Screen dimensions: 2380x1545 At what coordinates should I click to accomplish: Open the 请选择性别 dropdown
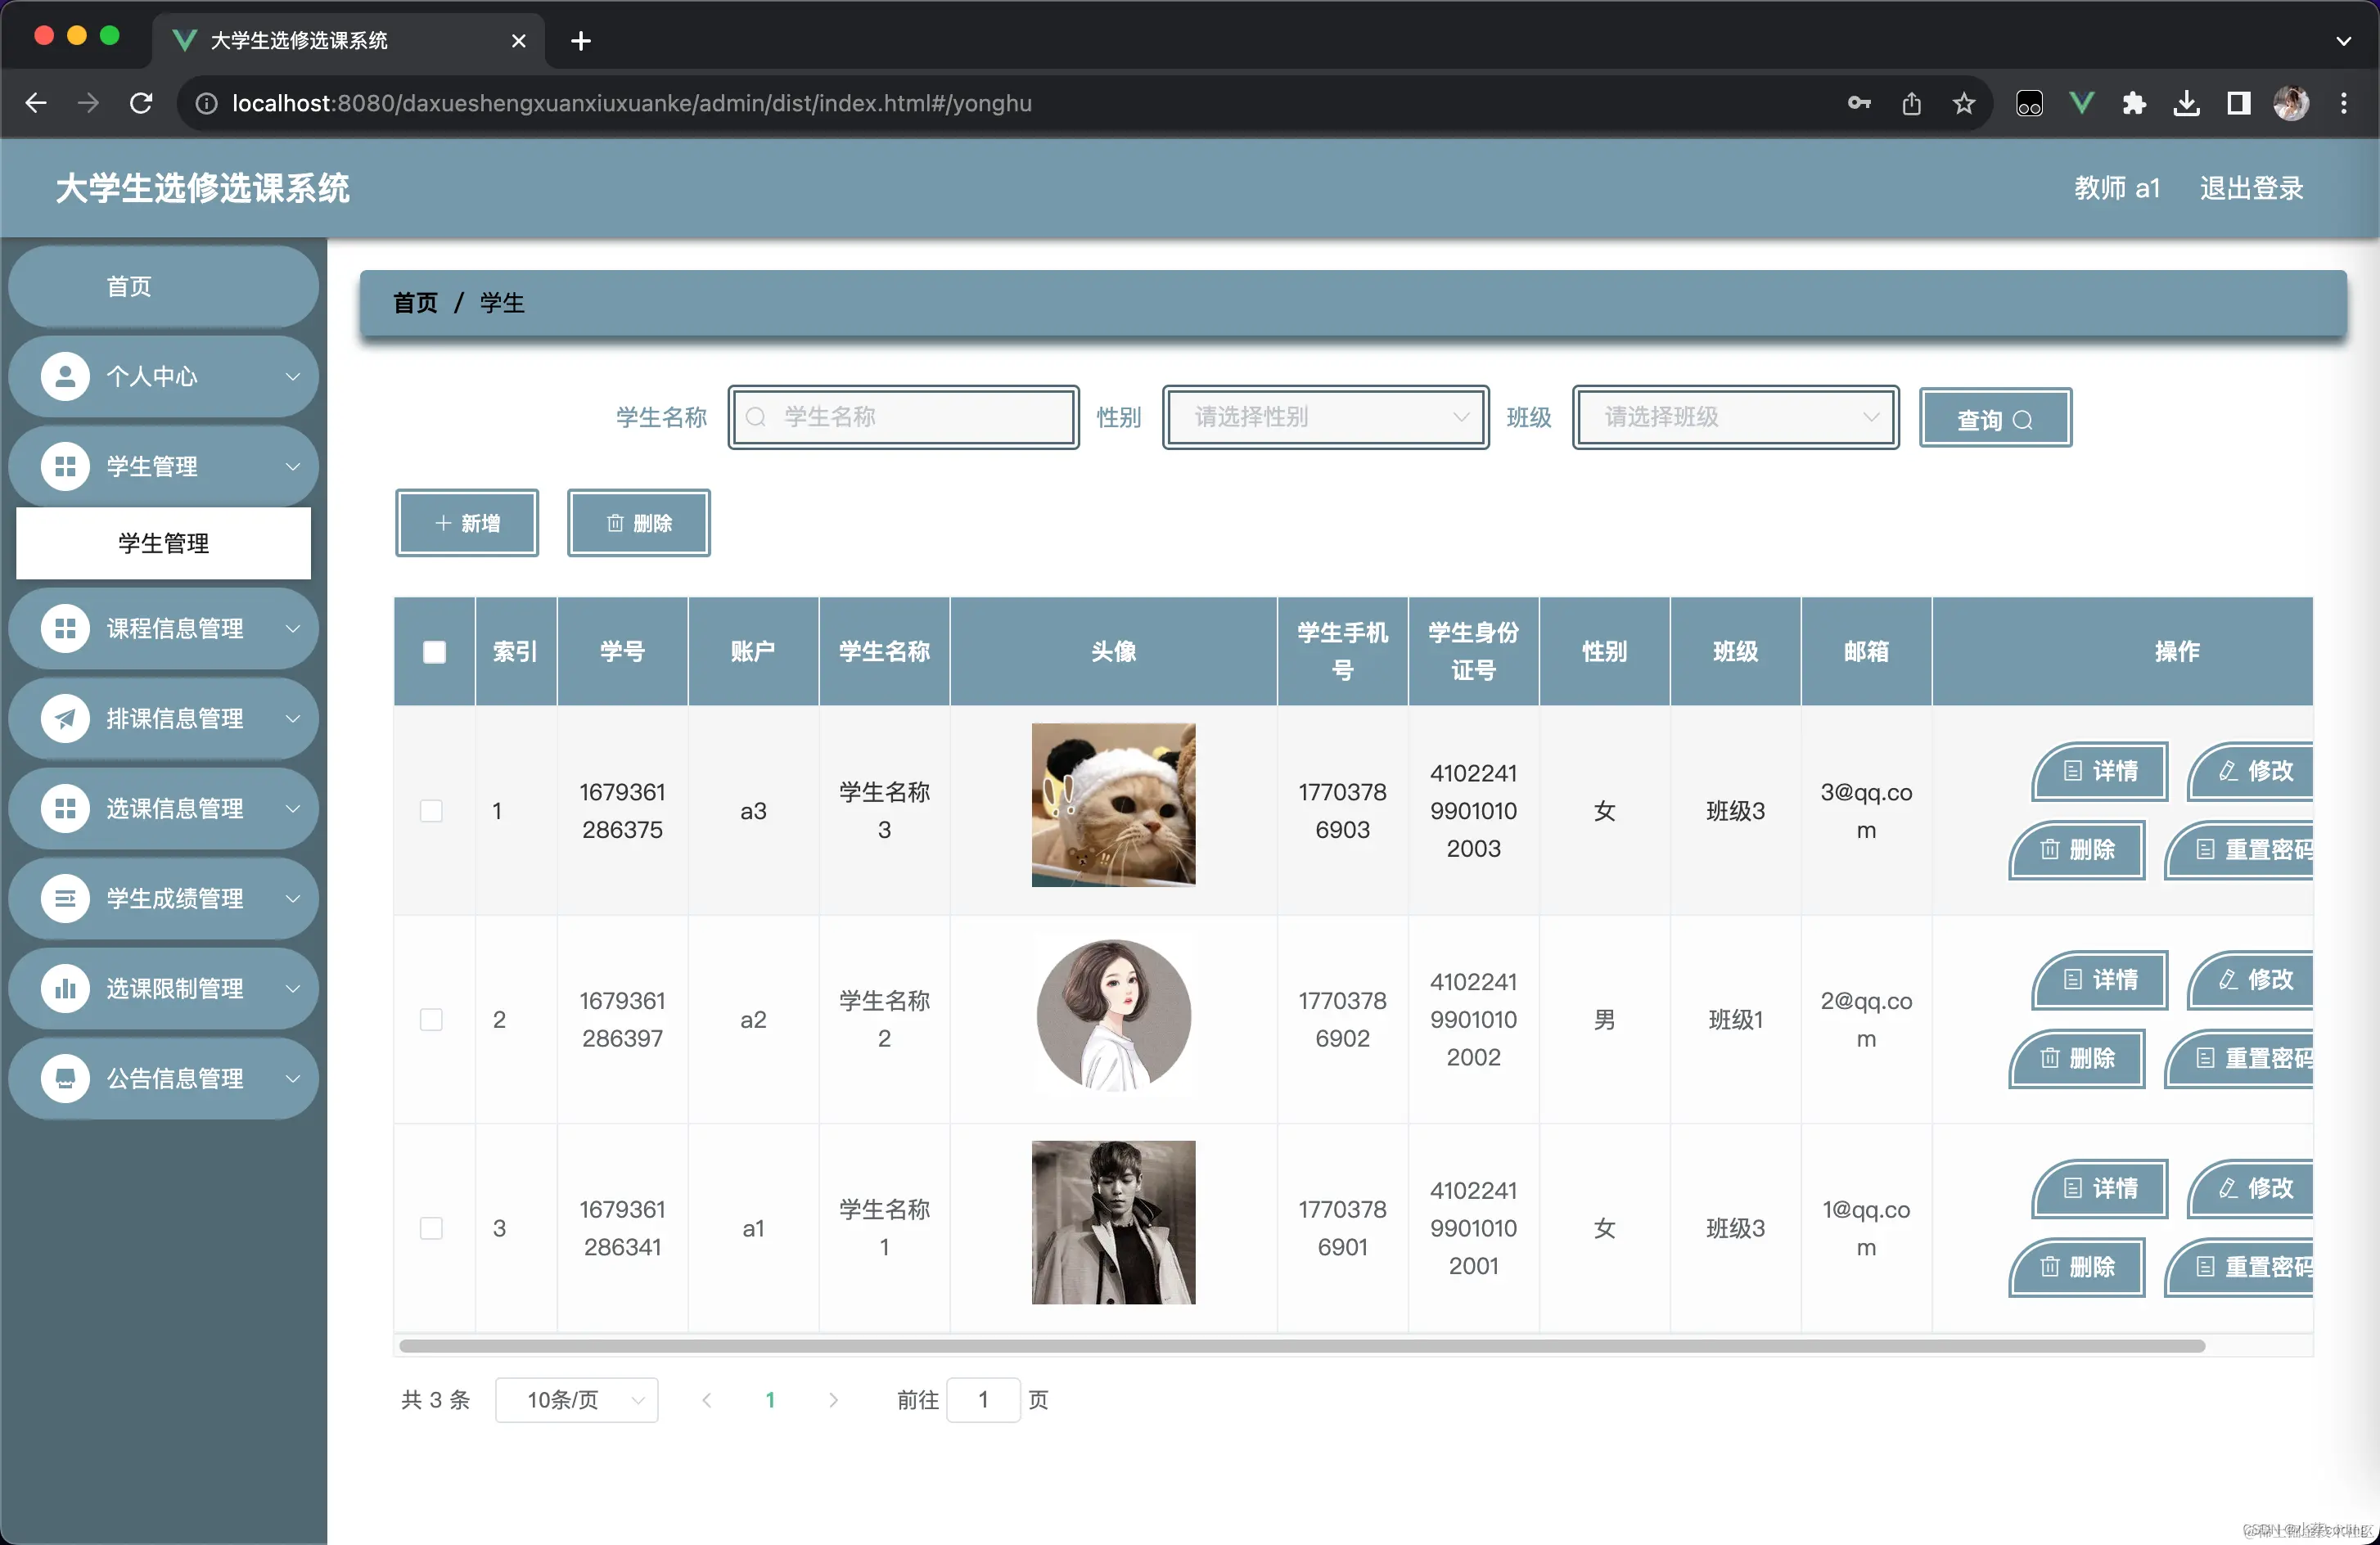point(1325,417)
